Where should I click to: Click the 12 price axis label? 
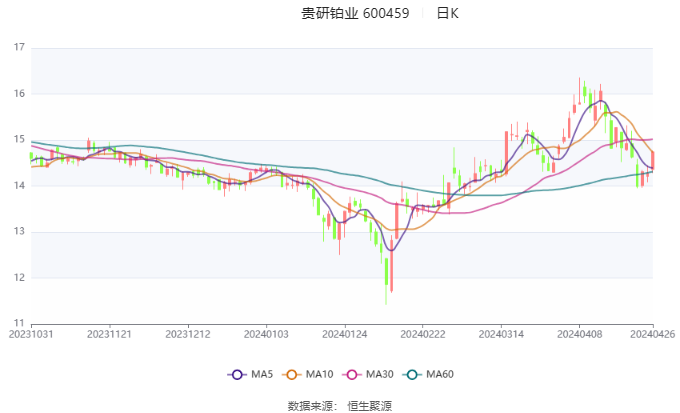[19, 278]
